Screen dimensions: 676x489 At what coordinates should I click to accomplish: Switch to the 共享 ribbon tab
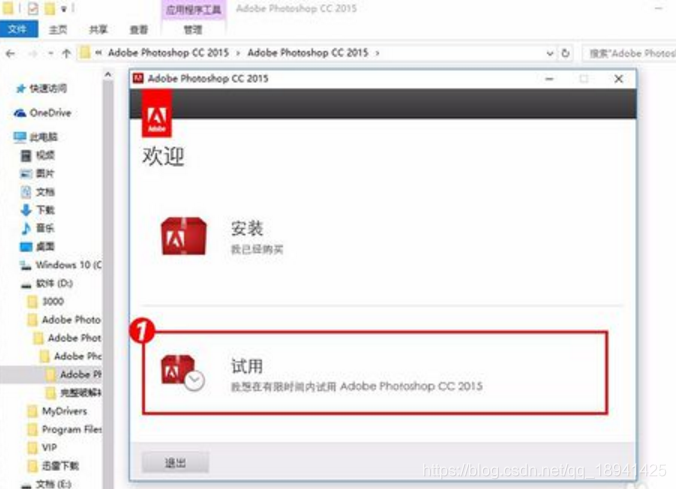[98, 30]
